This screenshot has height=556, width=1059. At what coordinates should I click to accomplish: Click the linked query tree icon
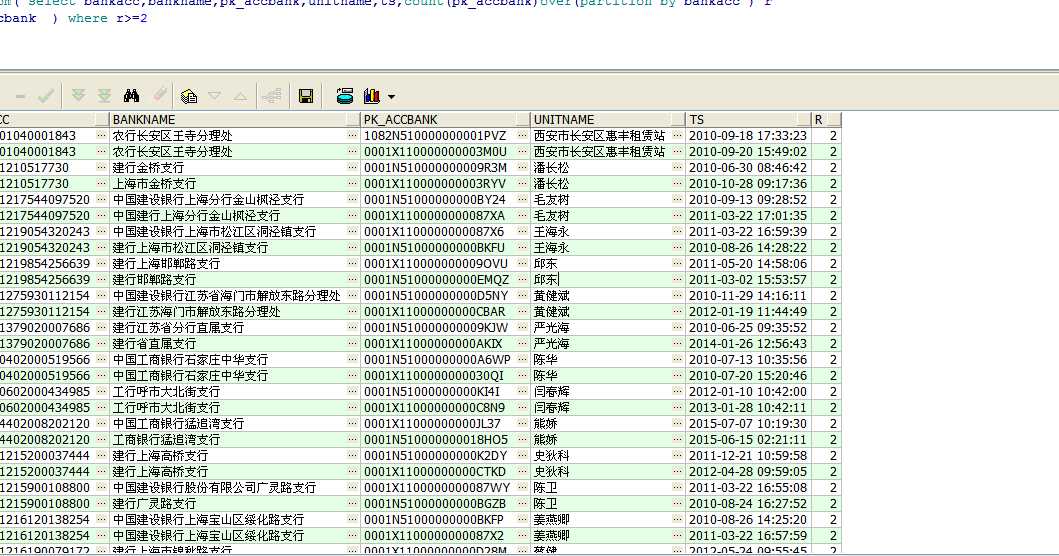coord(272,97)
